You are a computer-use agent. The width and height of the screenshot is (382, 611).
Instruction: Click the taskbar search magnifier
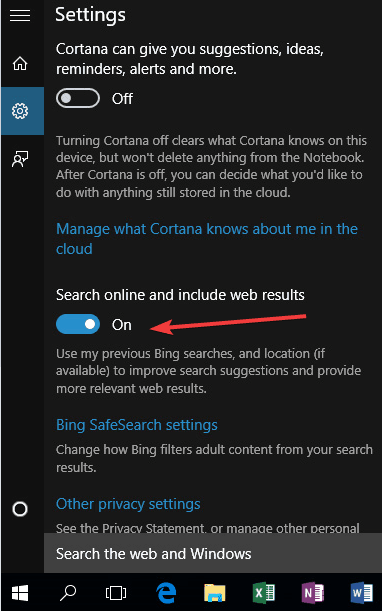[68, 593]
